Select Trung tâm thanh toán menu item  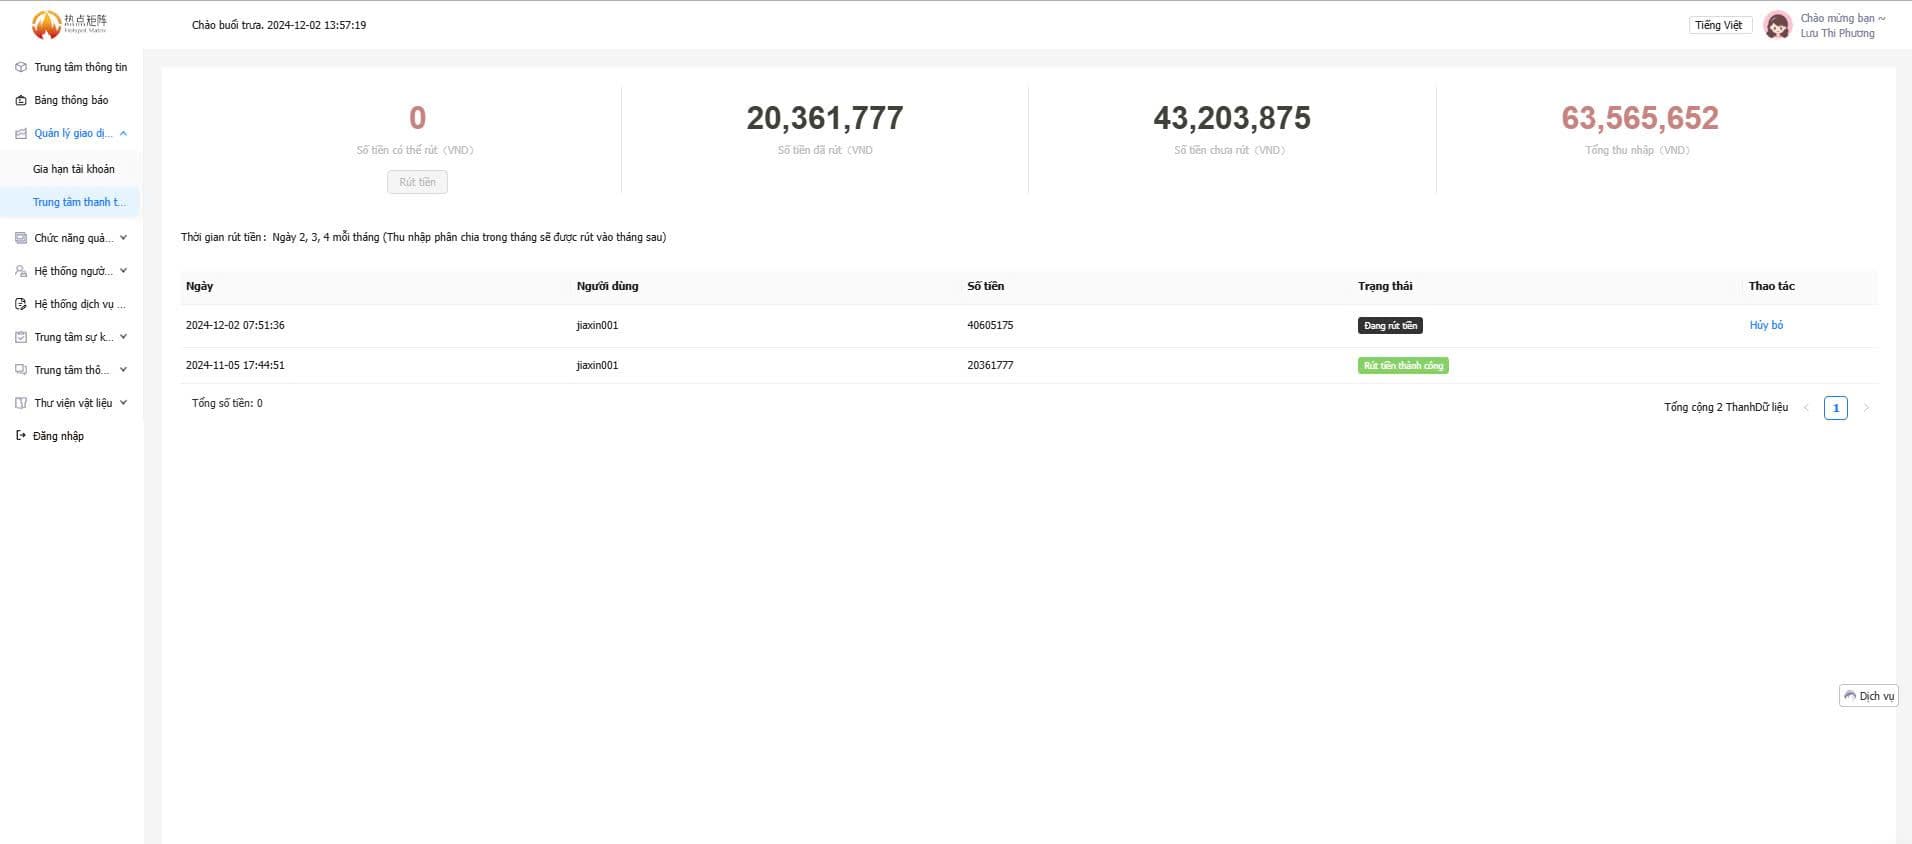pyautogui.click(x=79, y=202)
